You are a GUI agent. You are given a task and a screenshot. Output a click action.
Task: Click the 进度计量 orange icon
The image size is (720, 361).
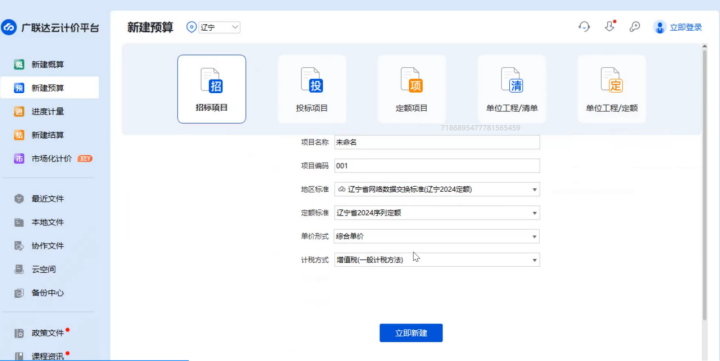pyautogui.click(x=19, y=112)
